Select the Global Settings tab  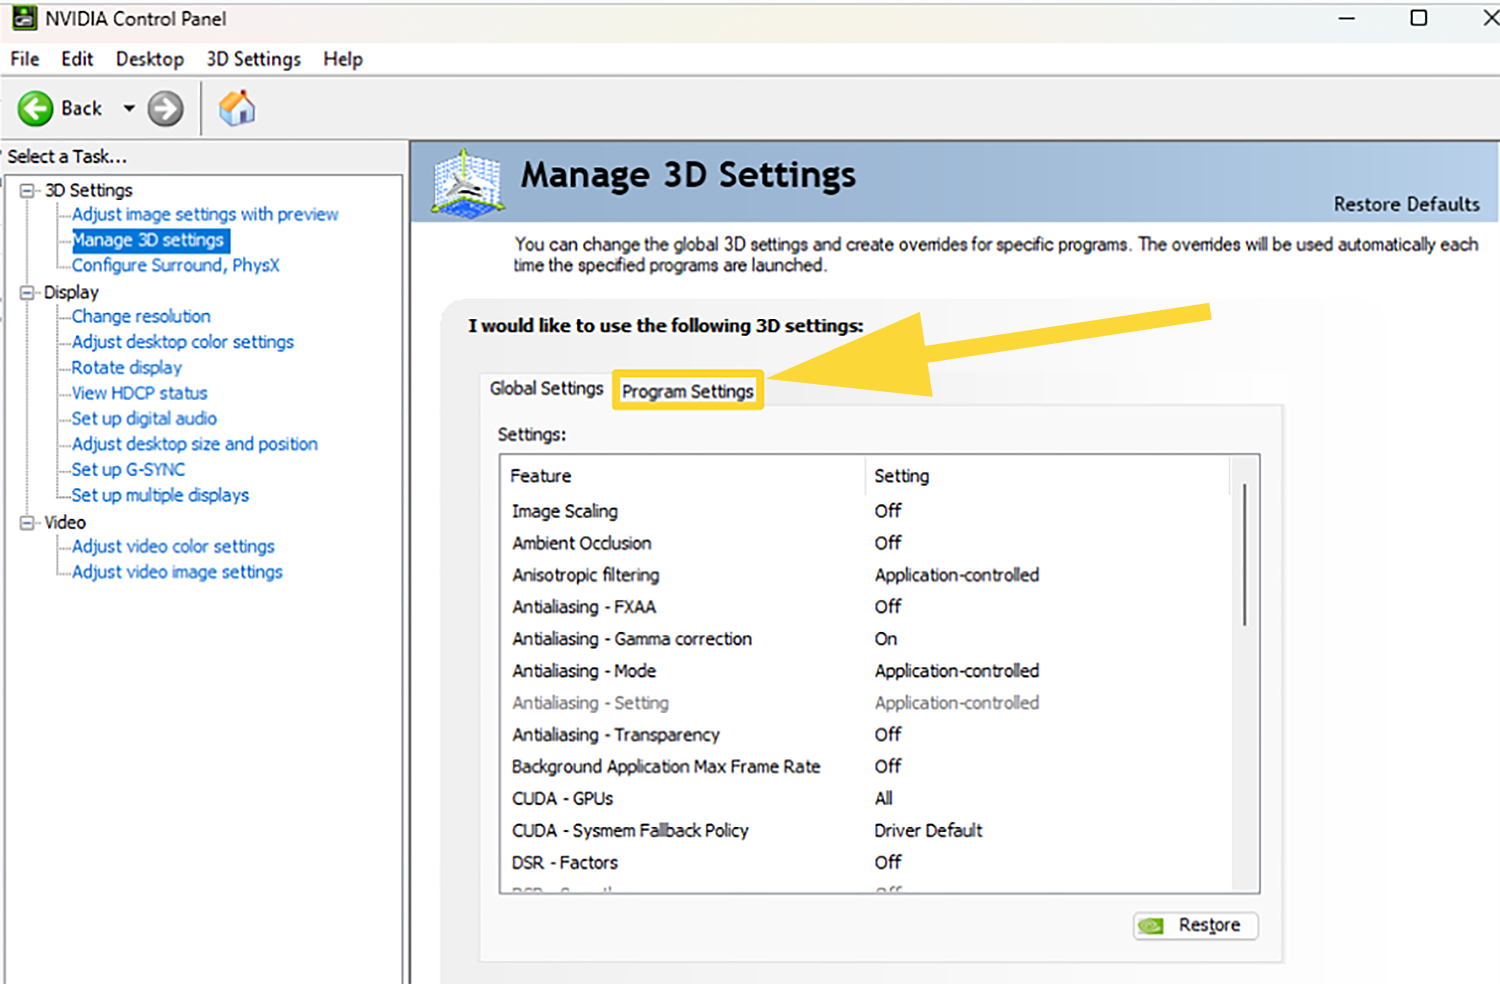[546, 388]
